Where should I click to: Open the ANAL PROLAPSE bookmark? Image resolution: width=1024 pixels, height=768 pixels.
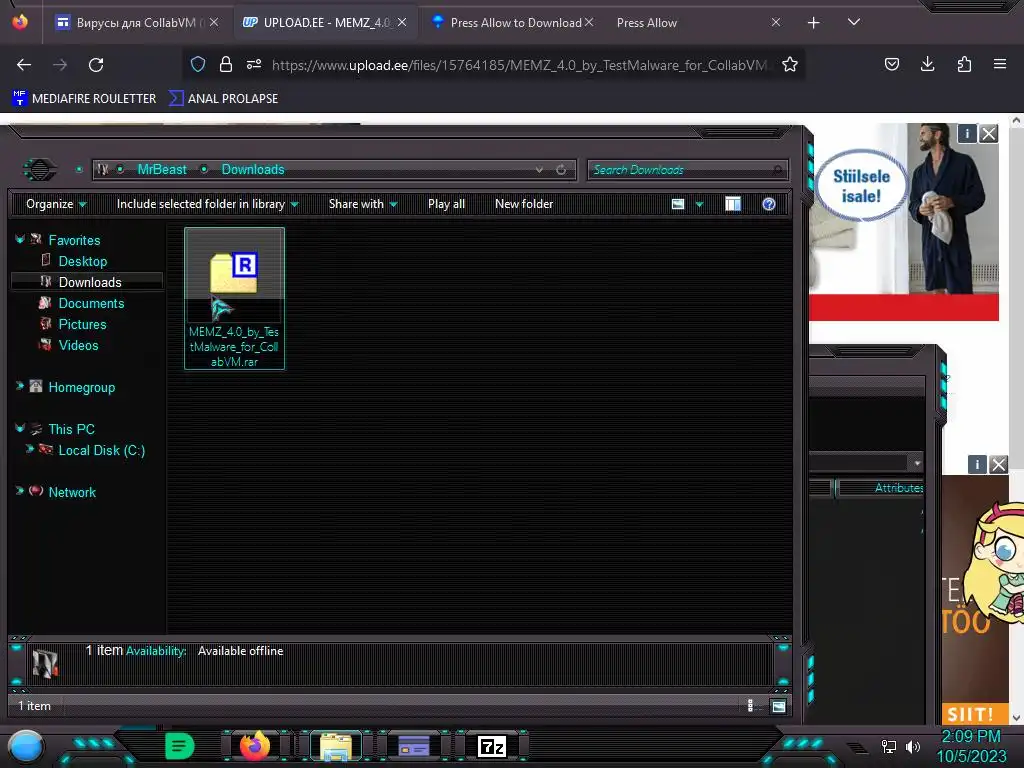pos(224,99)
